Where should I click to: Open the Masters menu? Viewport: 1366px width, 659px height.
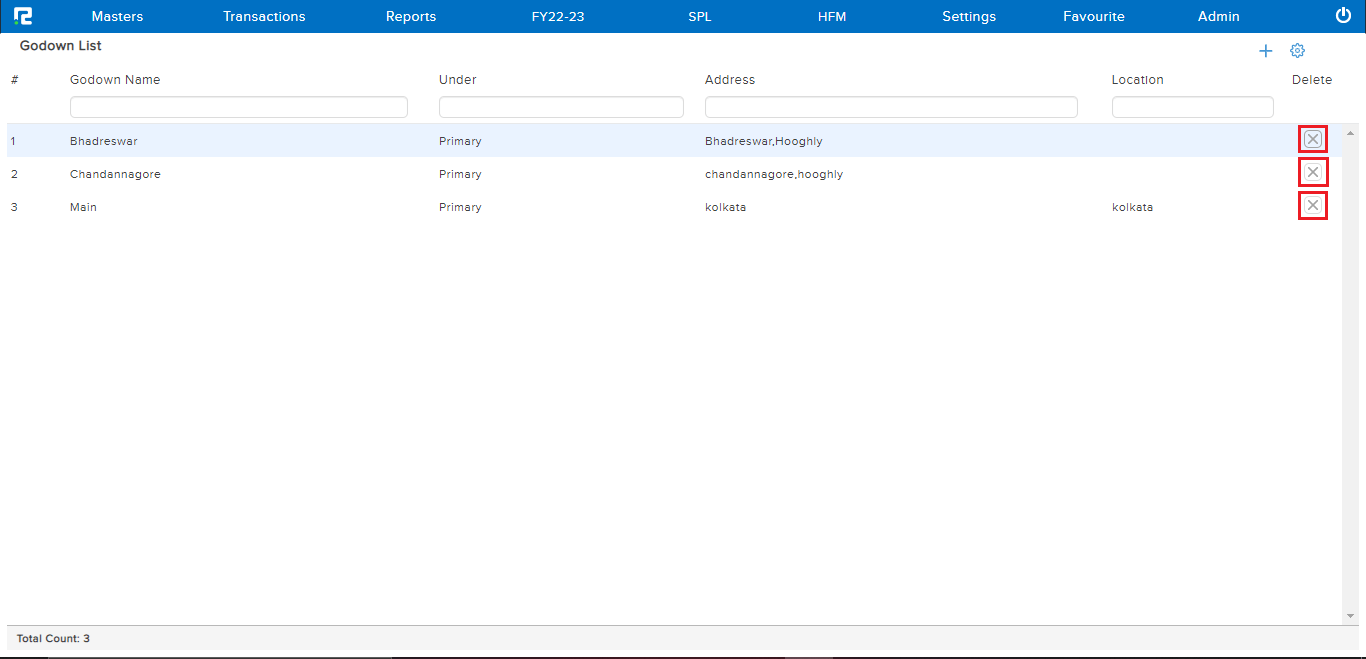pyautogui.click(x=117, y=17)
